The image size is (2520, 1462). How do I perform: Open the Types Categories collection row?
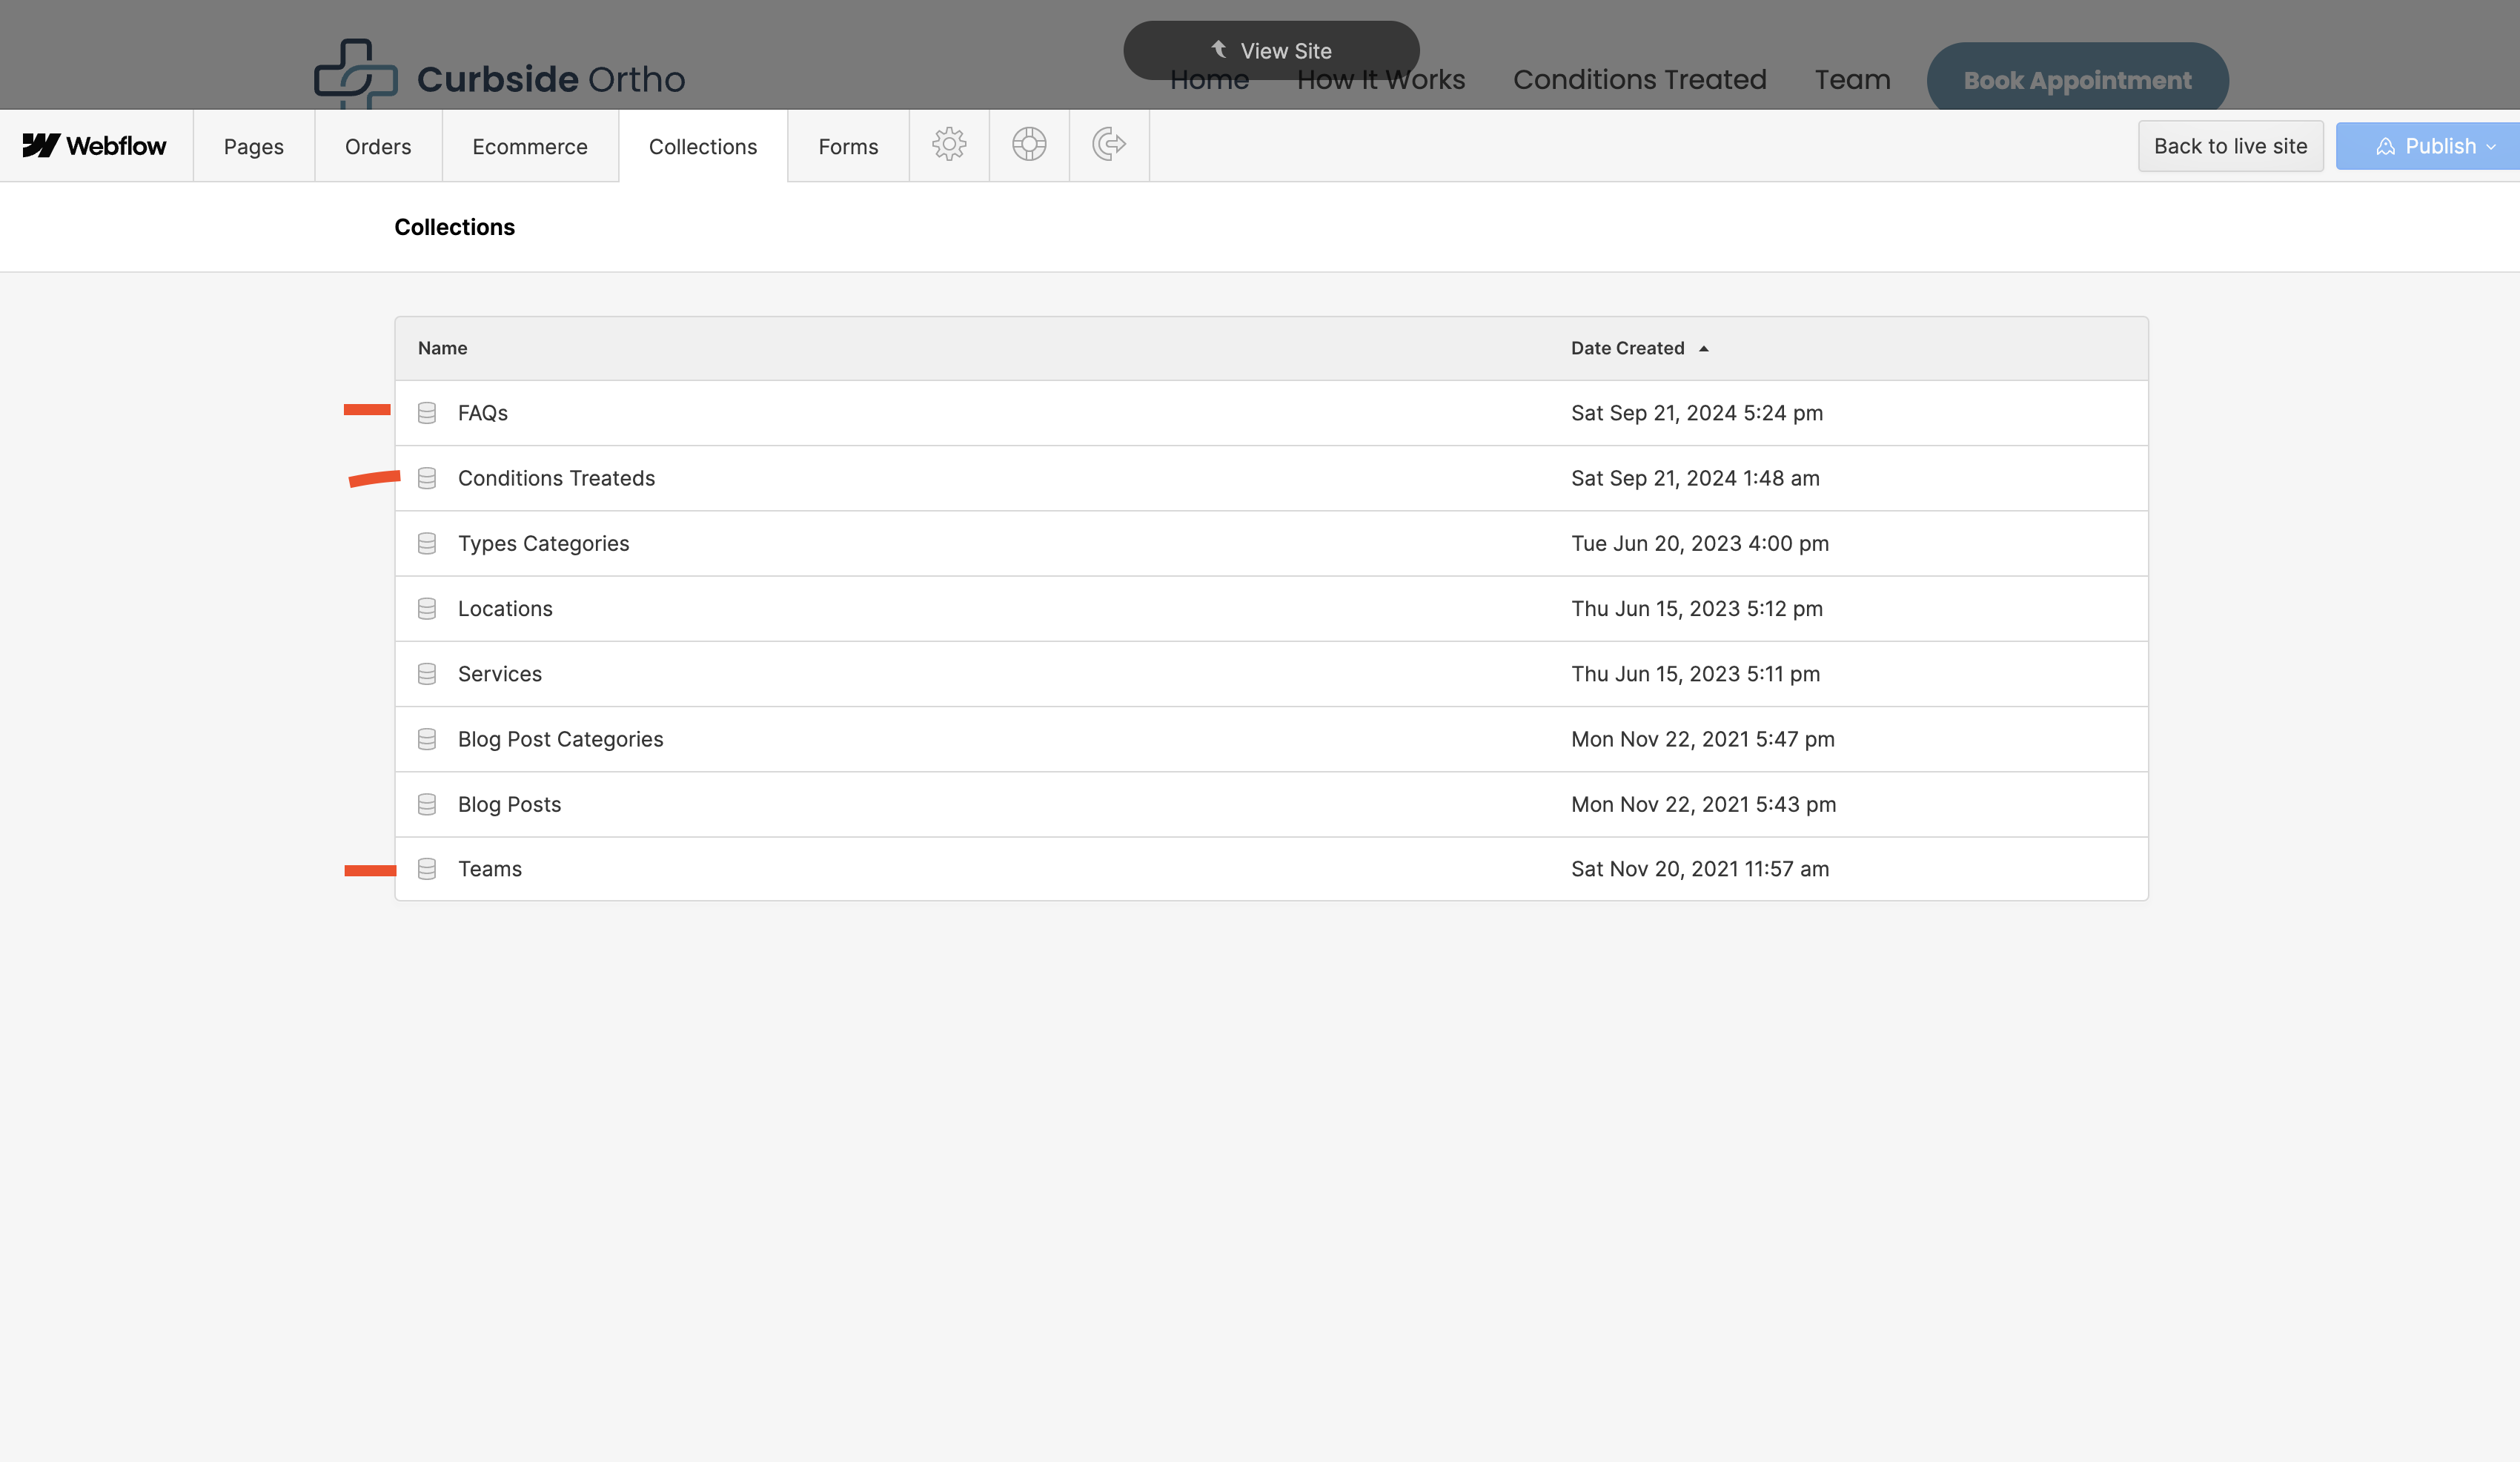(x=543, y=544)
